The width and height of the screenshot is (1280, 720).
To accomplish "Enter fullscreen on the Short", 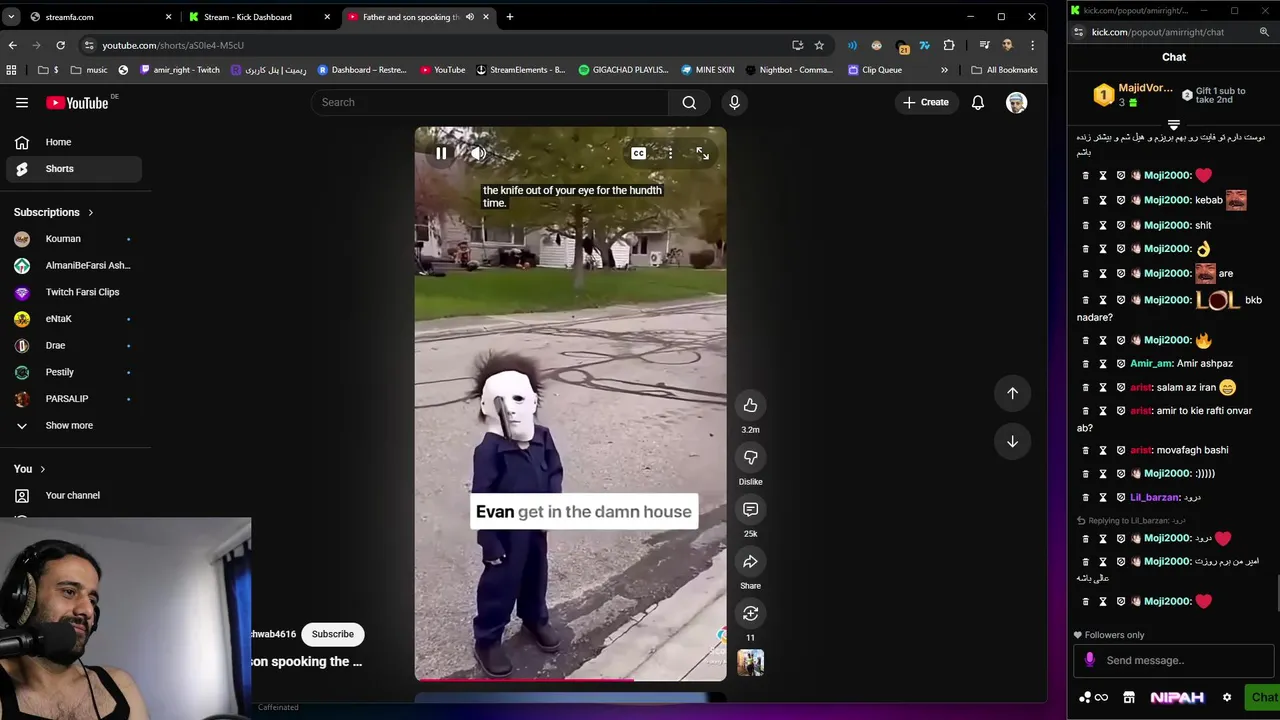I will pos(702,153).
